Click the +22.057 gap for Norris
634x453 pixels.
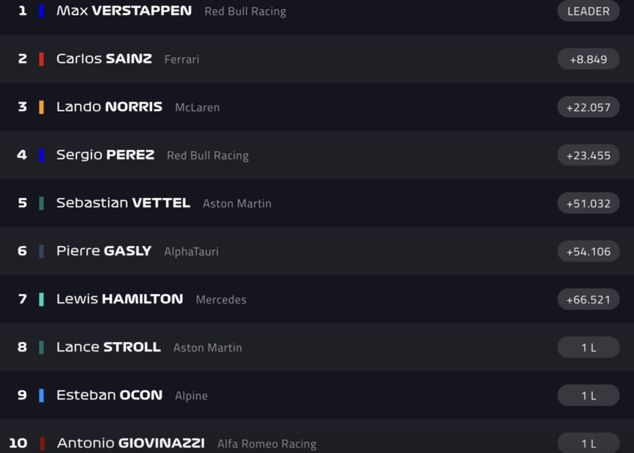click(x=588, y=107)
